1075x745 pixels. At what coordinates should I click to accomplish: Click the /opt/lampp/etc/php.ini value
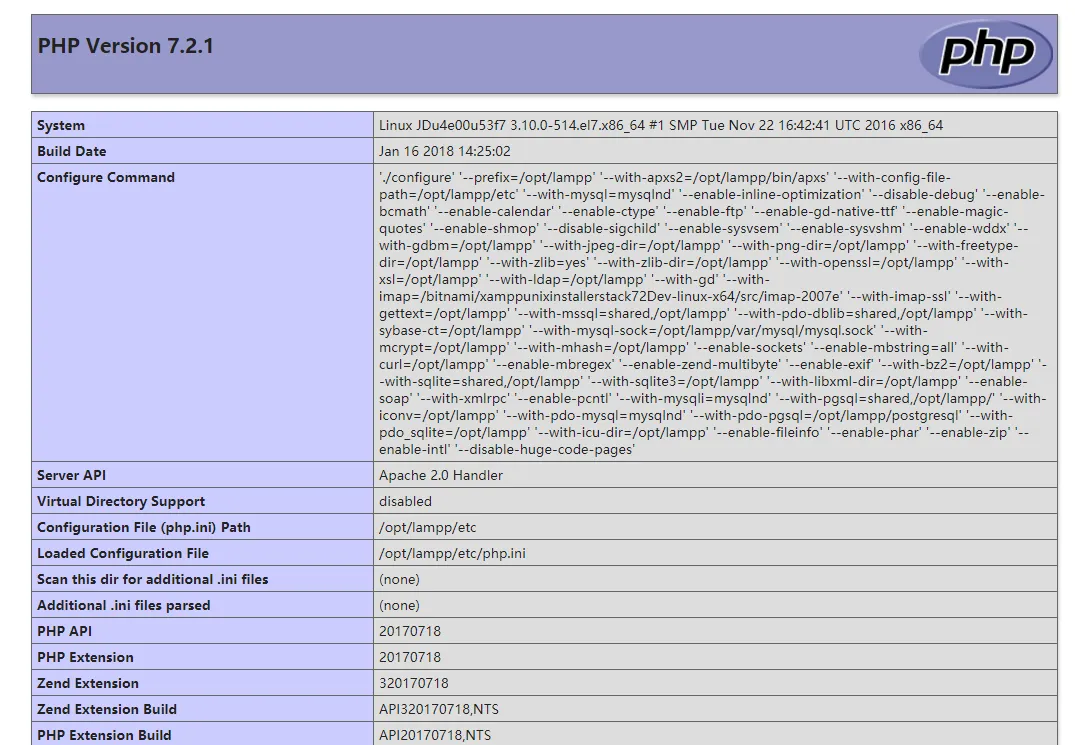[x=452, y=554]
